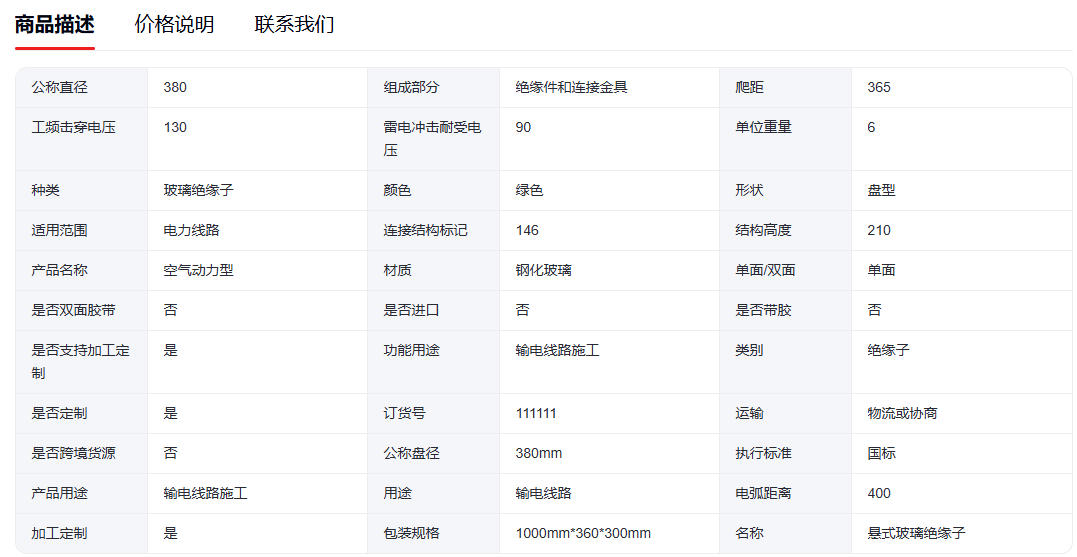
Task: Click the 电力线路 value text
Action: 191,230
